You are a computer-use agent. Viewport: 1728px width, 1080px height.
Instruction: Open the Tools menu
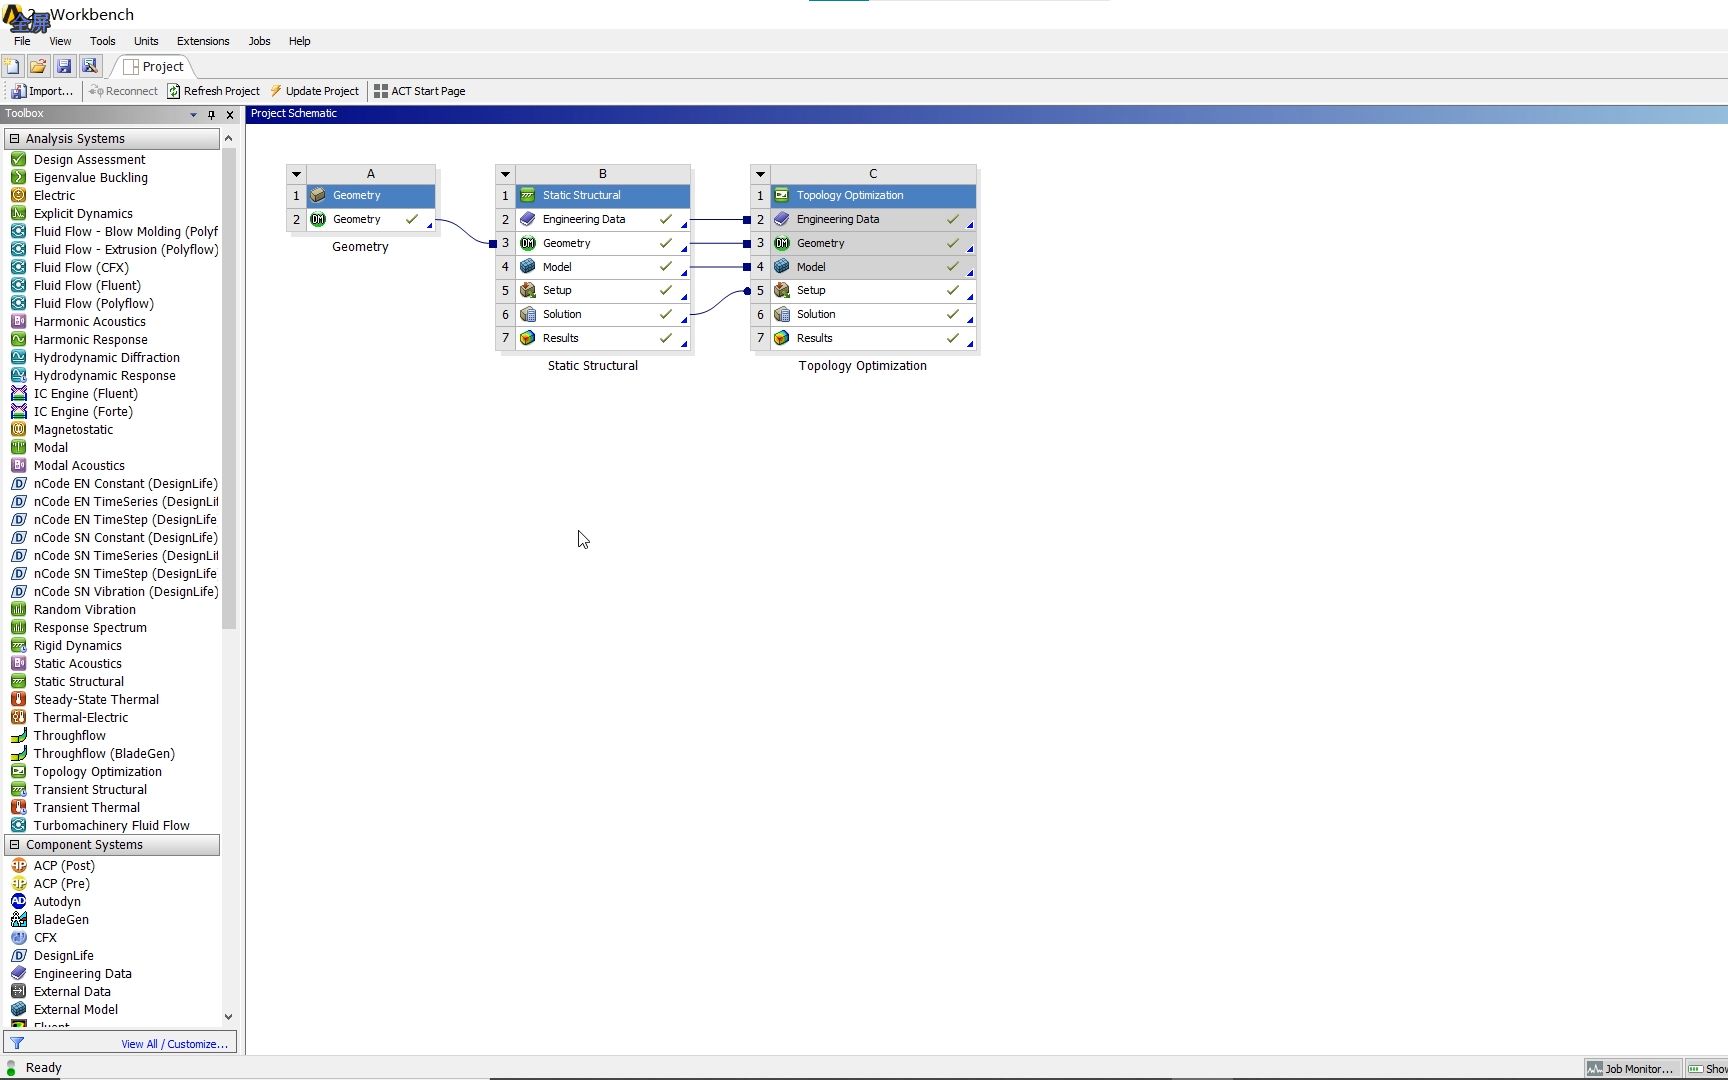(x=103, y=41)
